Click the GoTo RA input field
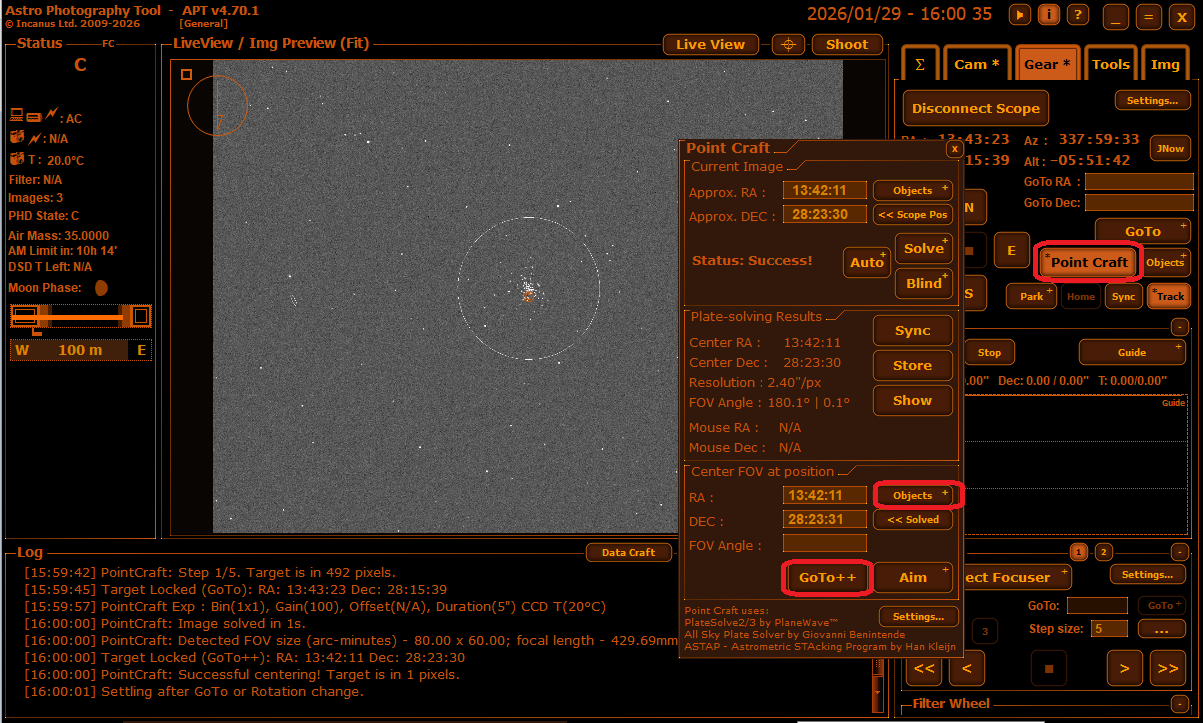 tap(1138, 182)
